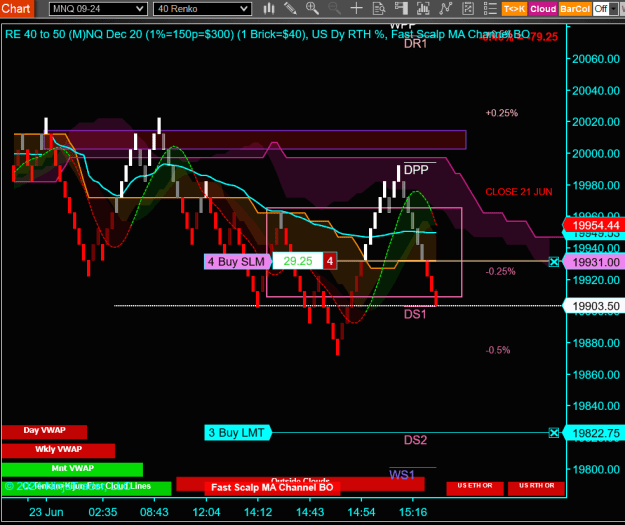The height and width of the screenshot is (525, 625).
Task: Click the 02:35 time axis label
Action: pyautogui.click(x=103, y=512)
